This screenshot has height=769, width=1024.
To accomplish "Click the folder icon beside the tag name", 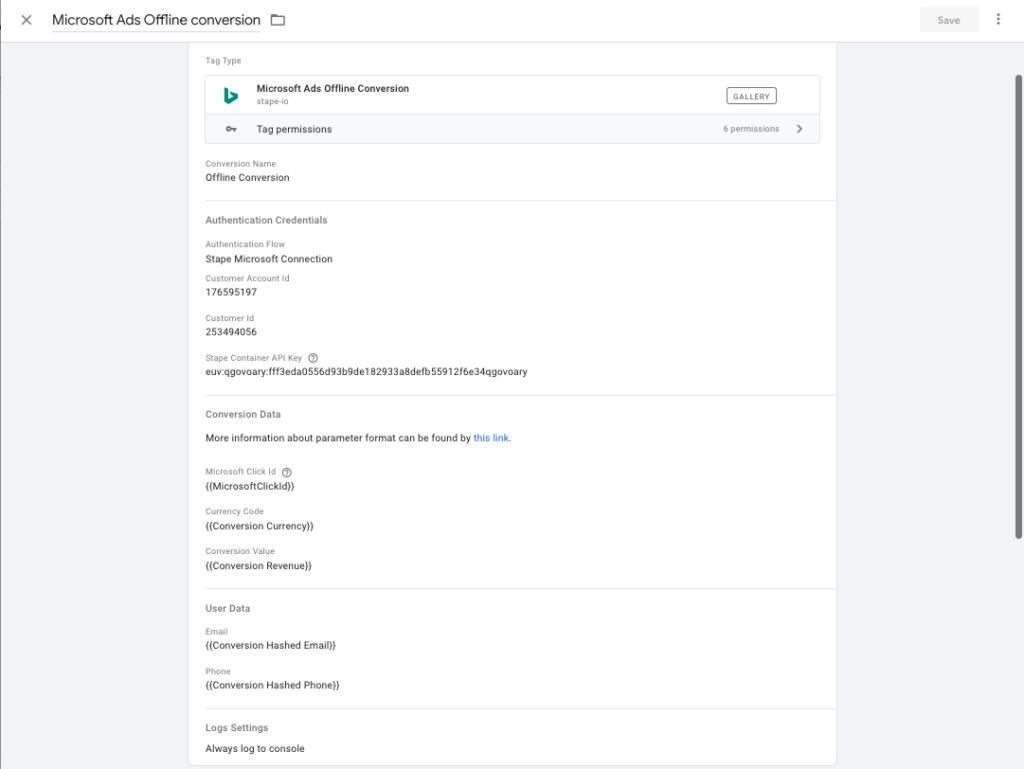I will [x=278, y=20].
